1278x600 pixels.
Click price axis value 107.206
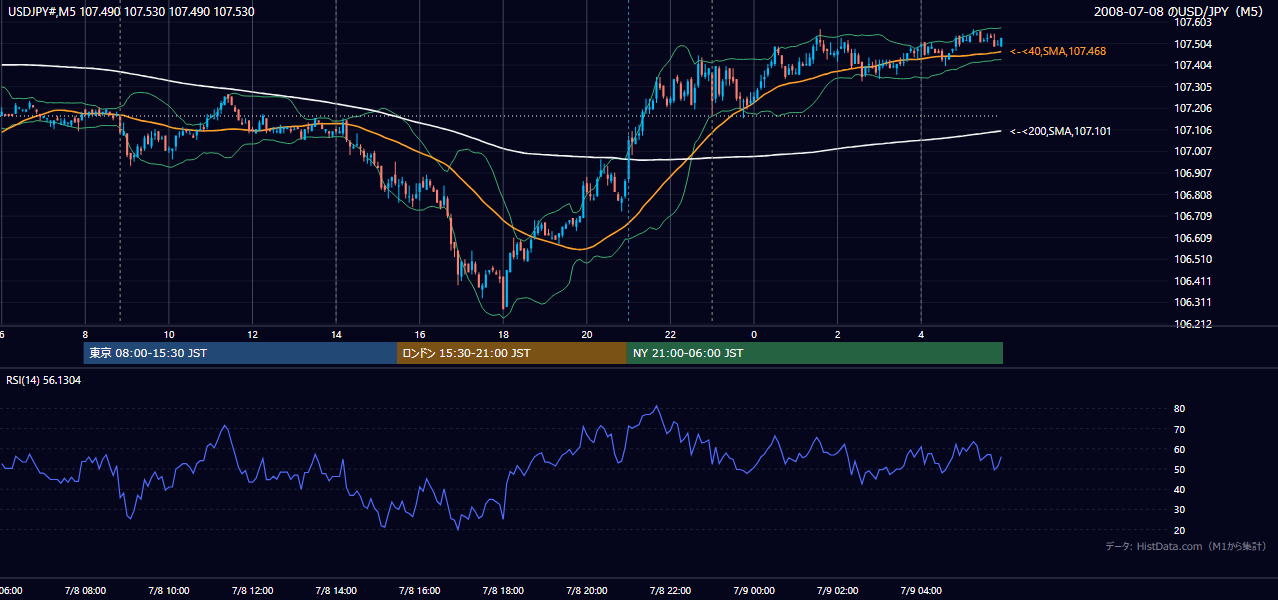[x=1193, y=108]
